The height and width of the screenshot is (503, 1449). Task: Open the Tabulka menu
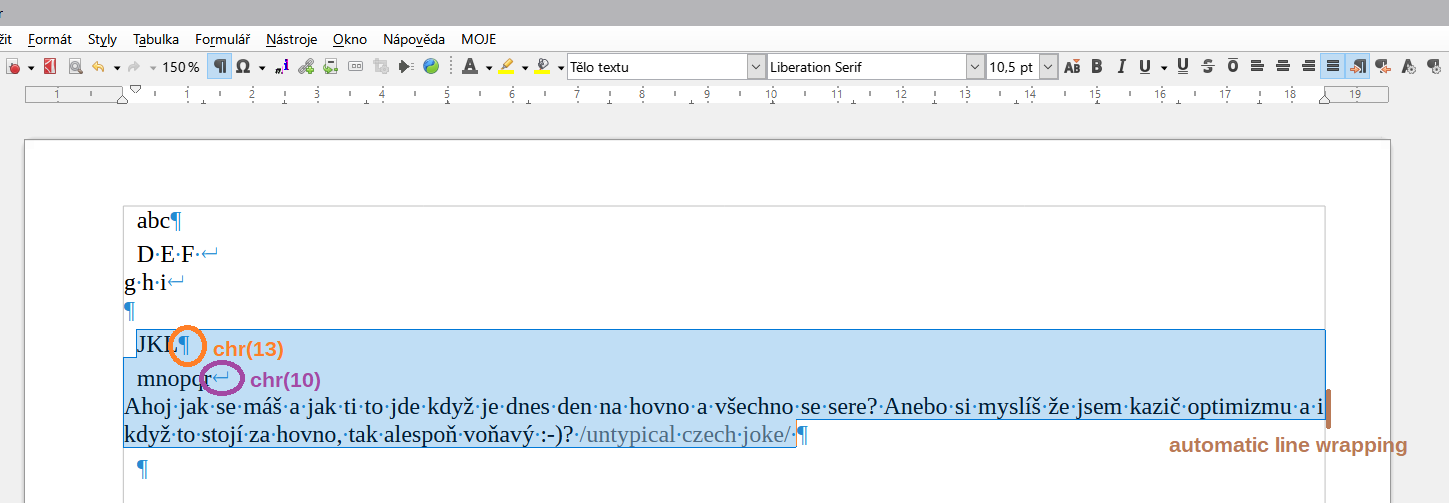tap(156, 39)
